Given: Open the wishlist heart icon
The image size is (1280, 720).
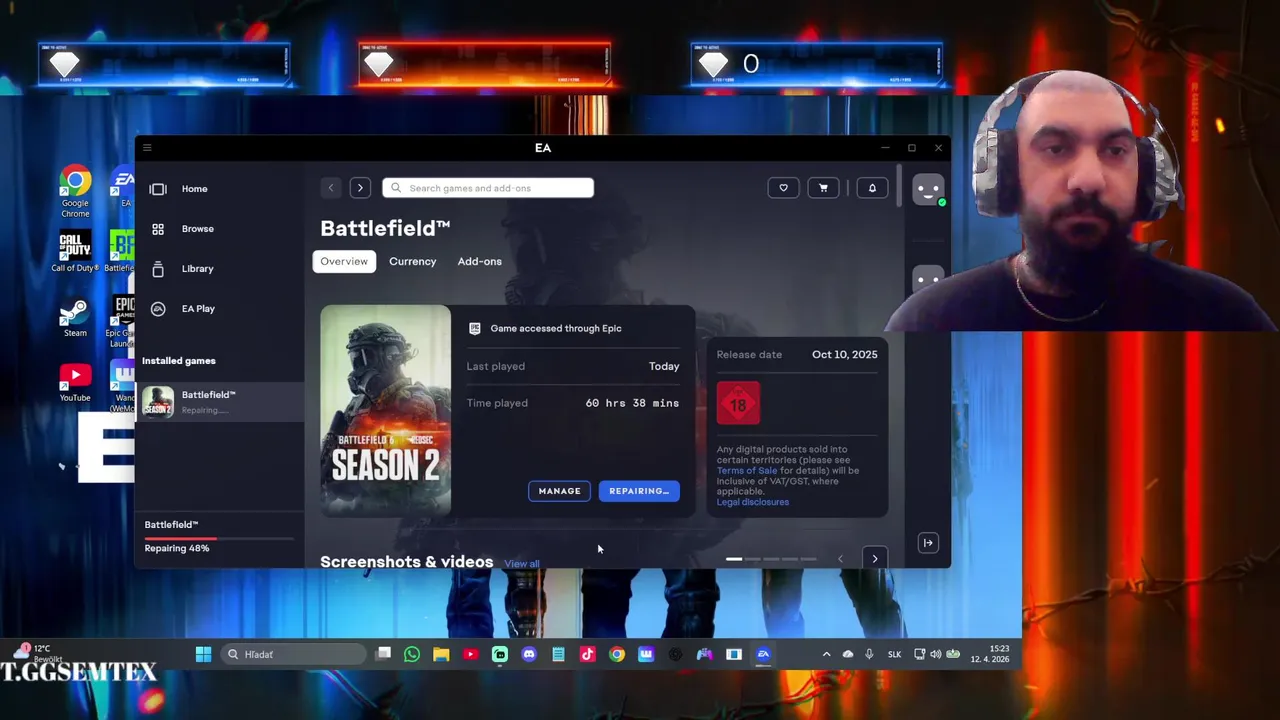Looking at the screenshot, I should click(783, 188).
